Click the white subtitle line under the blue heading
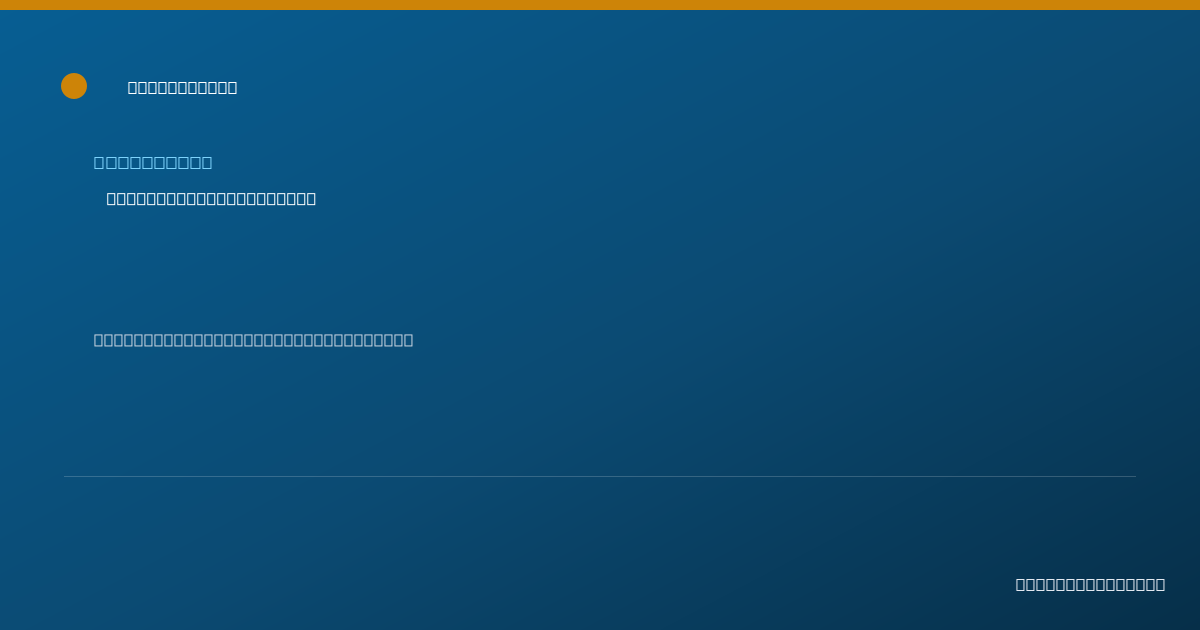Viewport: 1200px width, 630px height. [211, 198]
